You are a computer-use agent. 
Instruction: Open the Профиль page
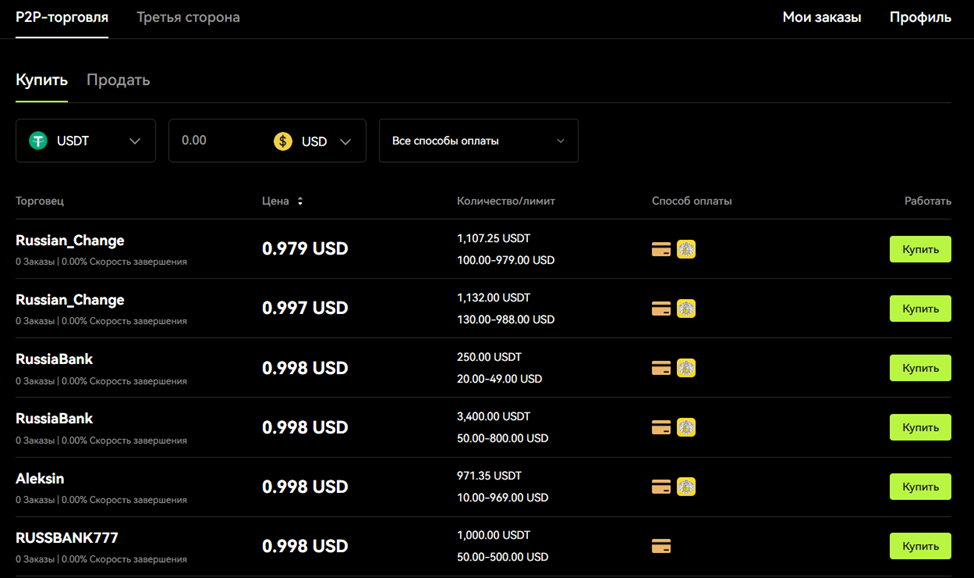point(920,17)
